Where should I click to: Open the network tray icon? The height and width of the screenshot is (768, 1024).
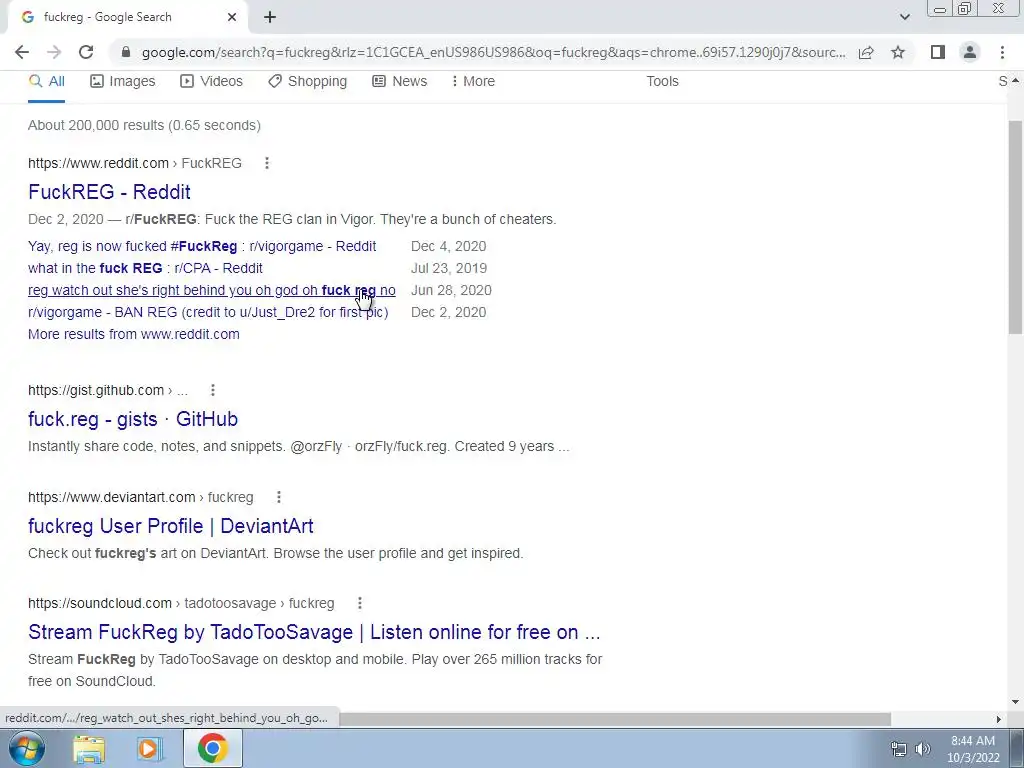[899, 749]
